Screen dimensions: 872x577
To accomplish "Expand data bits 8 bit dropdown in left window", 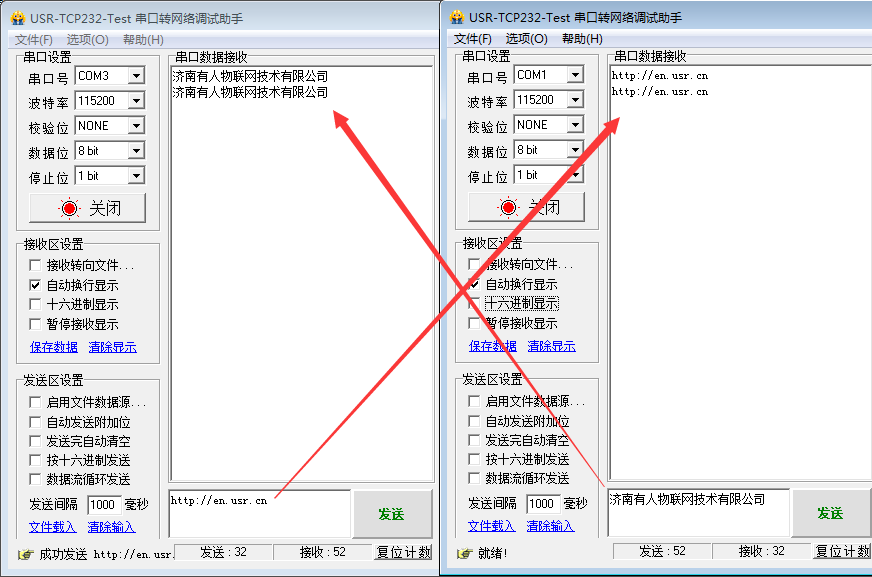I will pyautogui.click(x=136, y=151).
